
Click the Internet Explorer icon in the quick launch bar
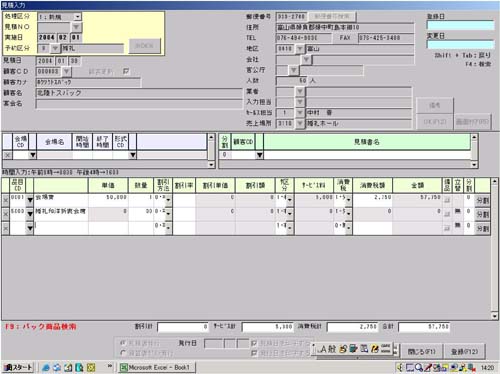(x=46, y=367)
